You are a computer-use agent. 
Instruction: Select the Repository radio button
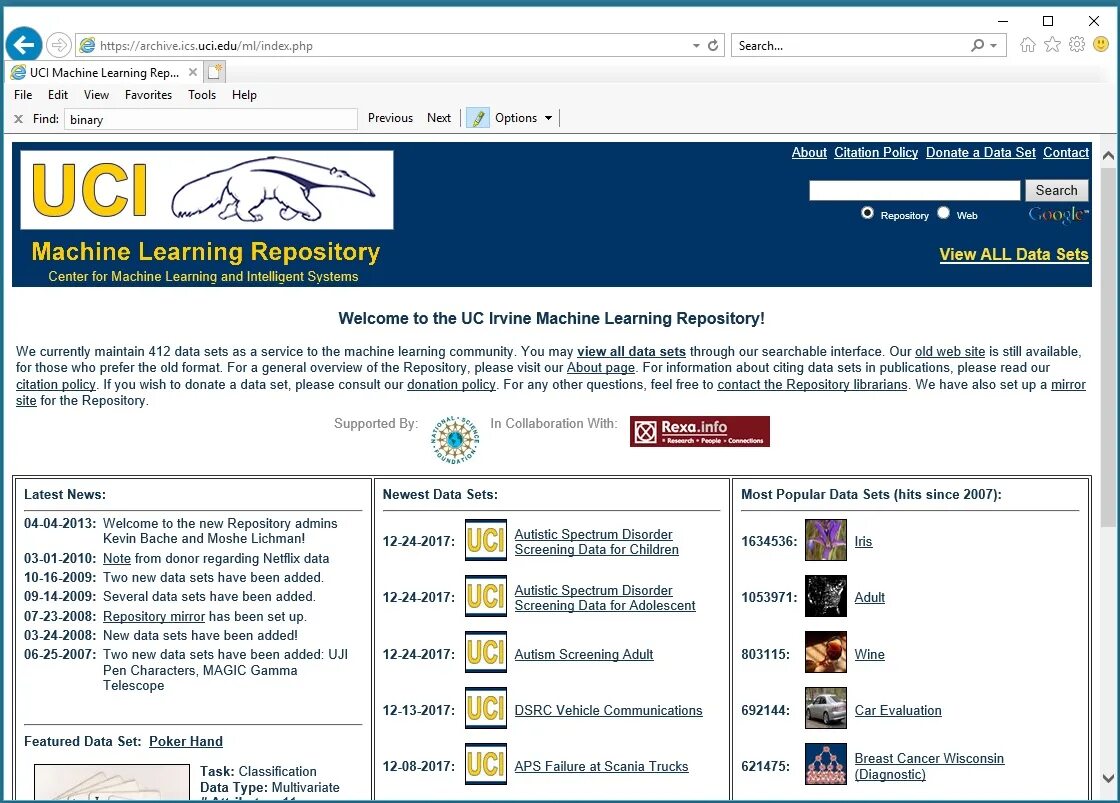pyautogui.click(x=867, y=213)
